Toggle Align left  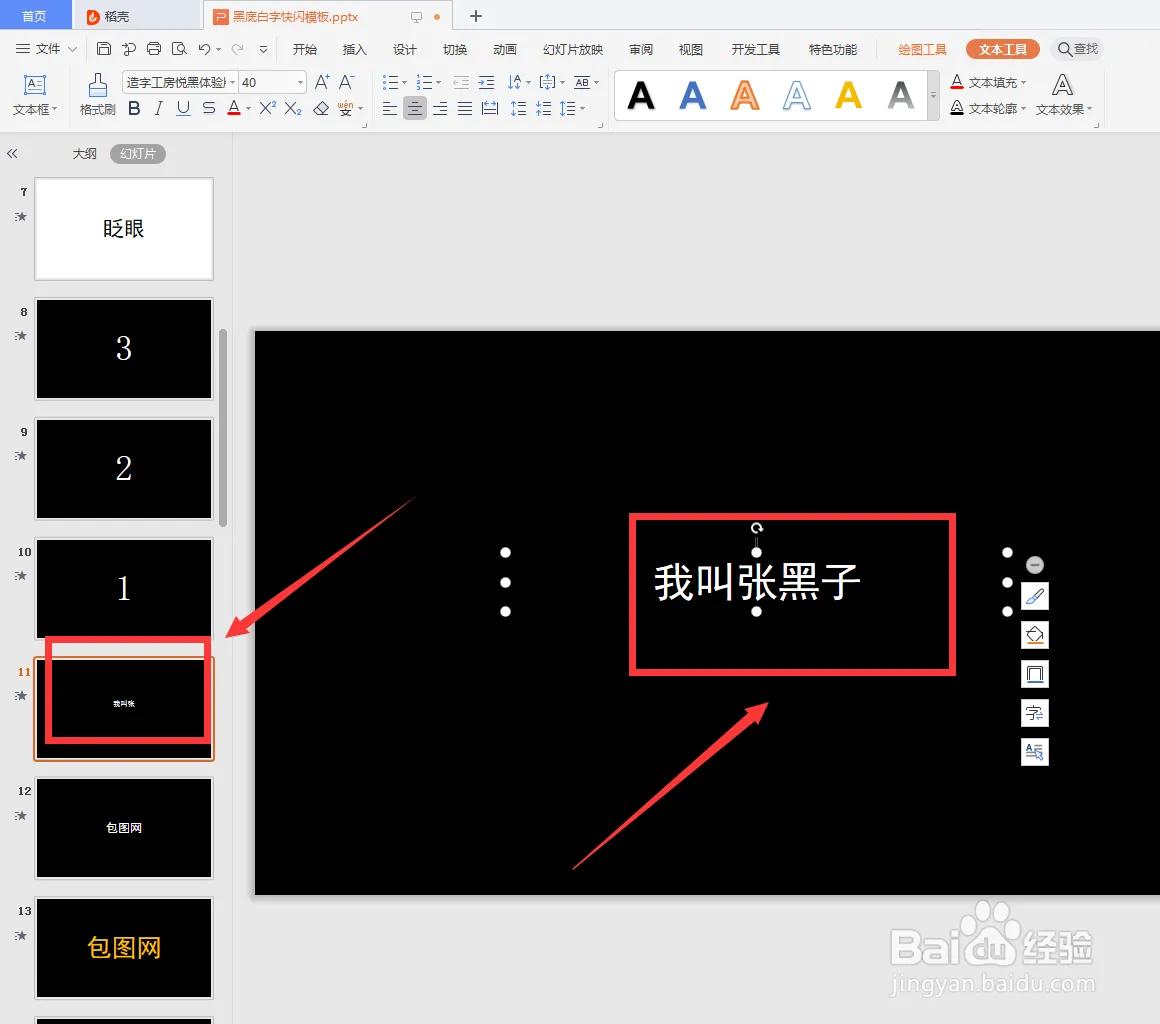tap(389, 109)
